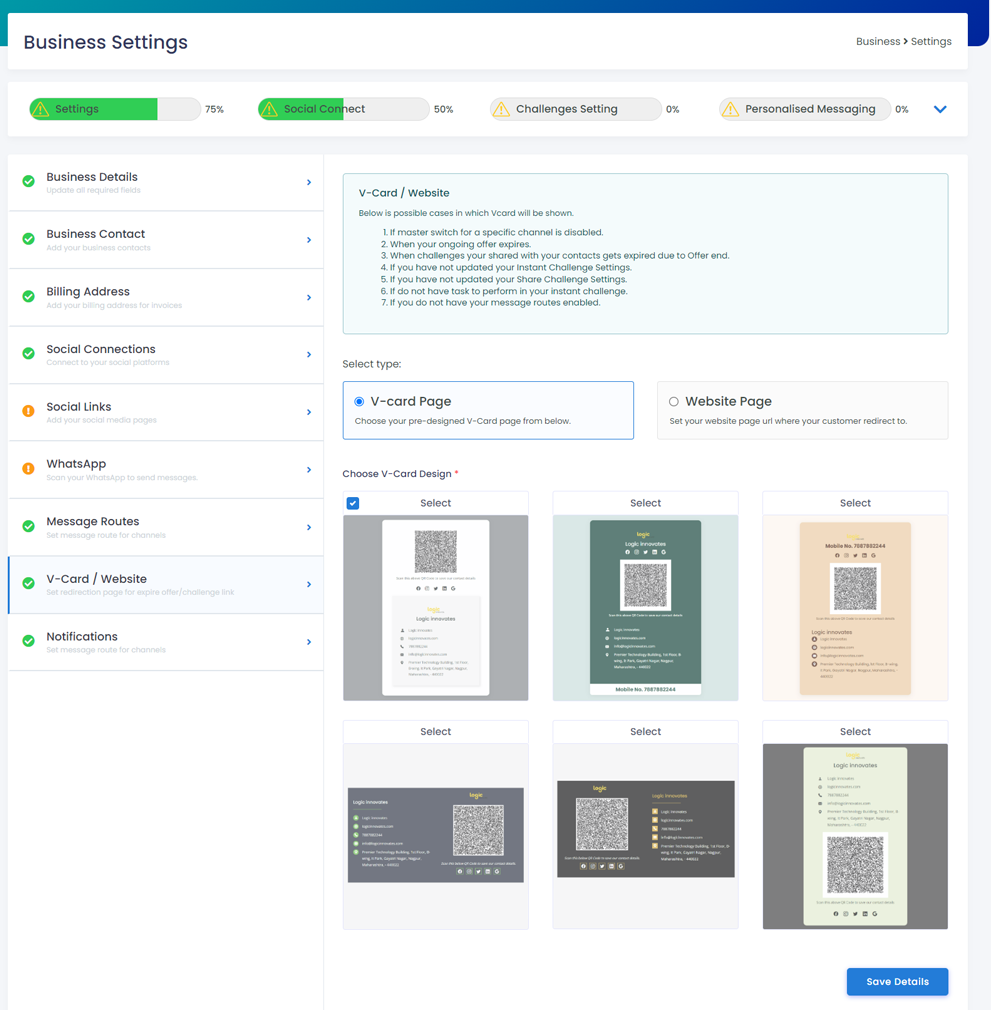Image resolution: width=991 pixels, height=1010 pixels.
Task: Open Business Details using its arrow
Action: [x=309, y=182]
